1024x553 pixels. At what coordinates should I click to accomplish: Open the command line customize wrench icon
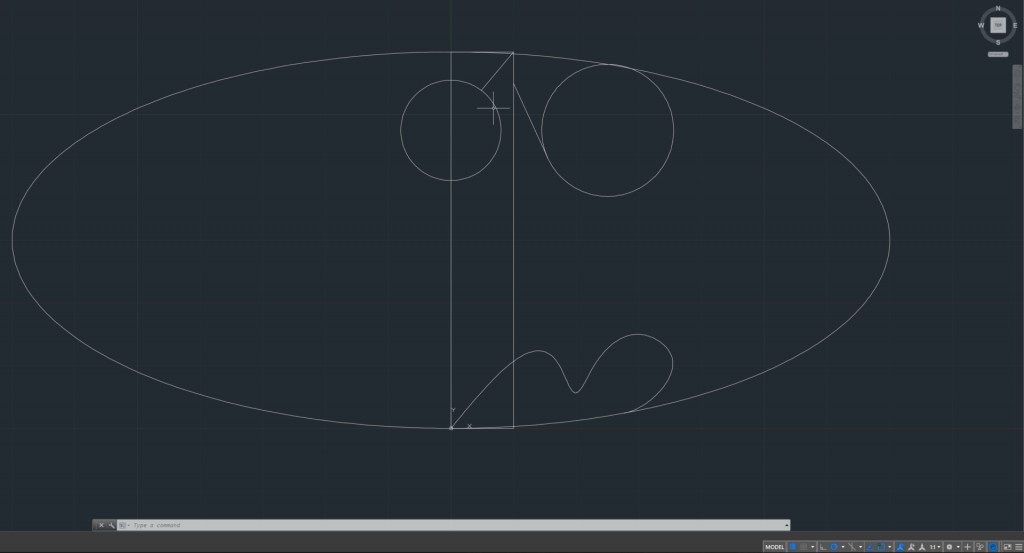pos(112,525)
